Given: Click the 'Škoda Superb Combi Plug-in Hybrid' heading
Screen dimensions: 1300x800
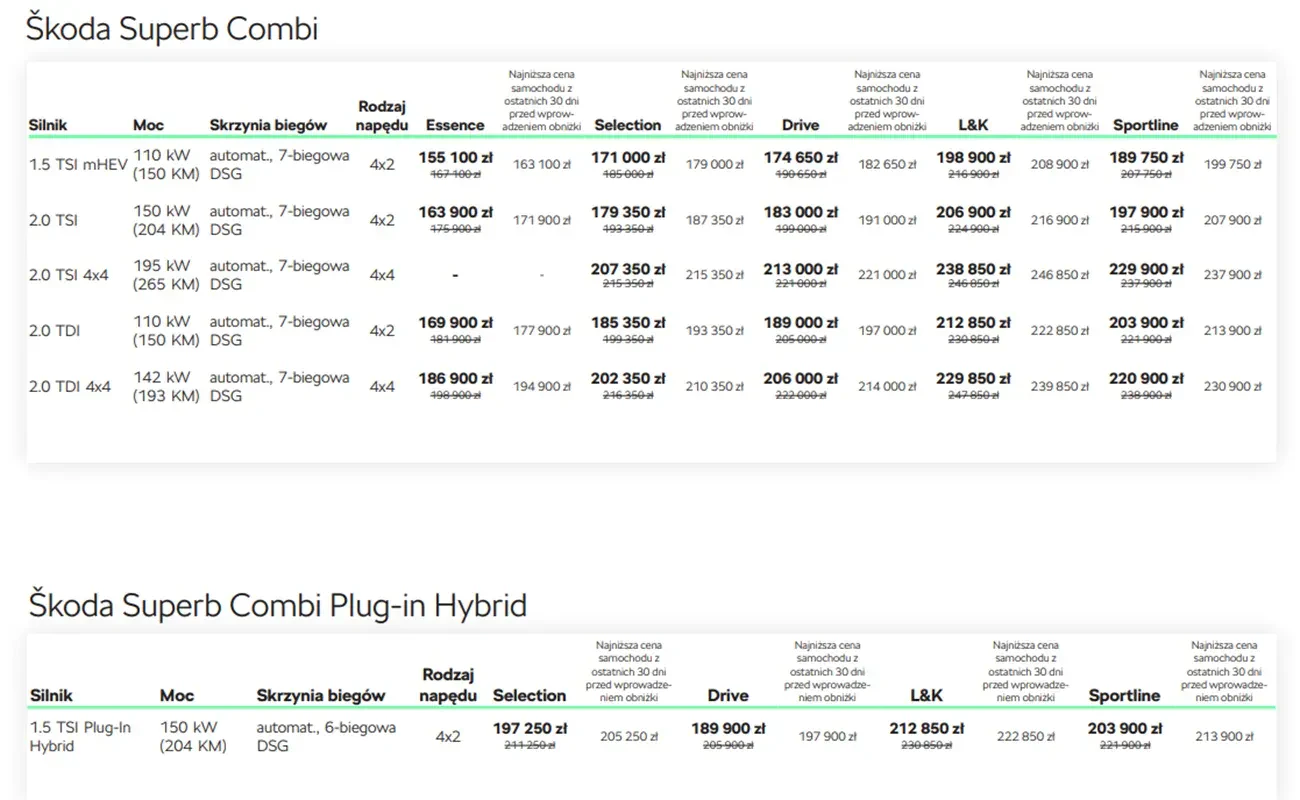Looking at the screenshot, I should (278, 605).
